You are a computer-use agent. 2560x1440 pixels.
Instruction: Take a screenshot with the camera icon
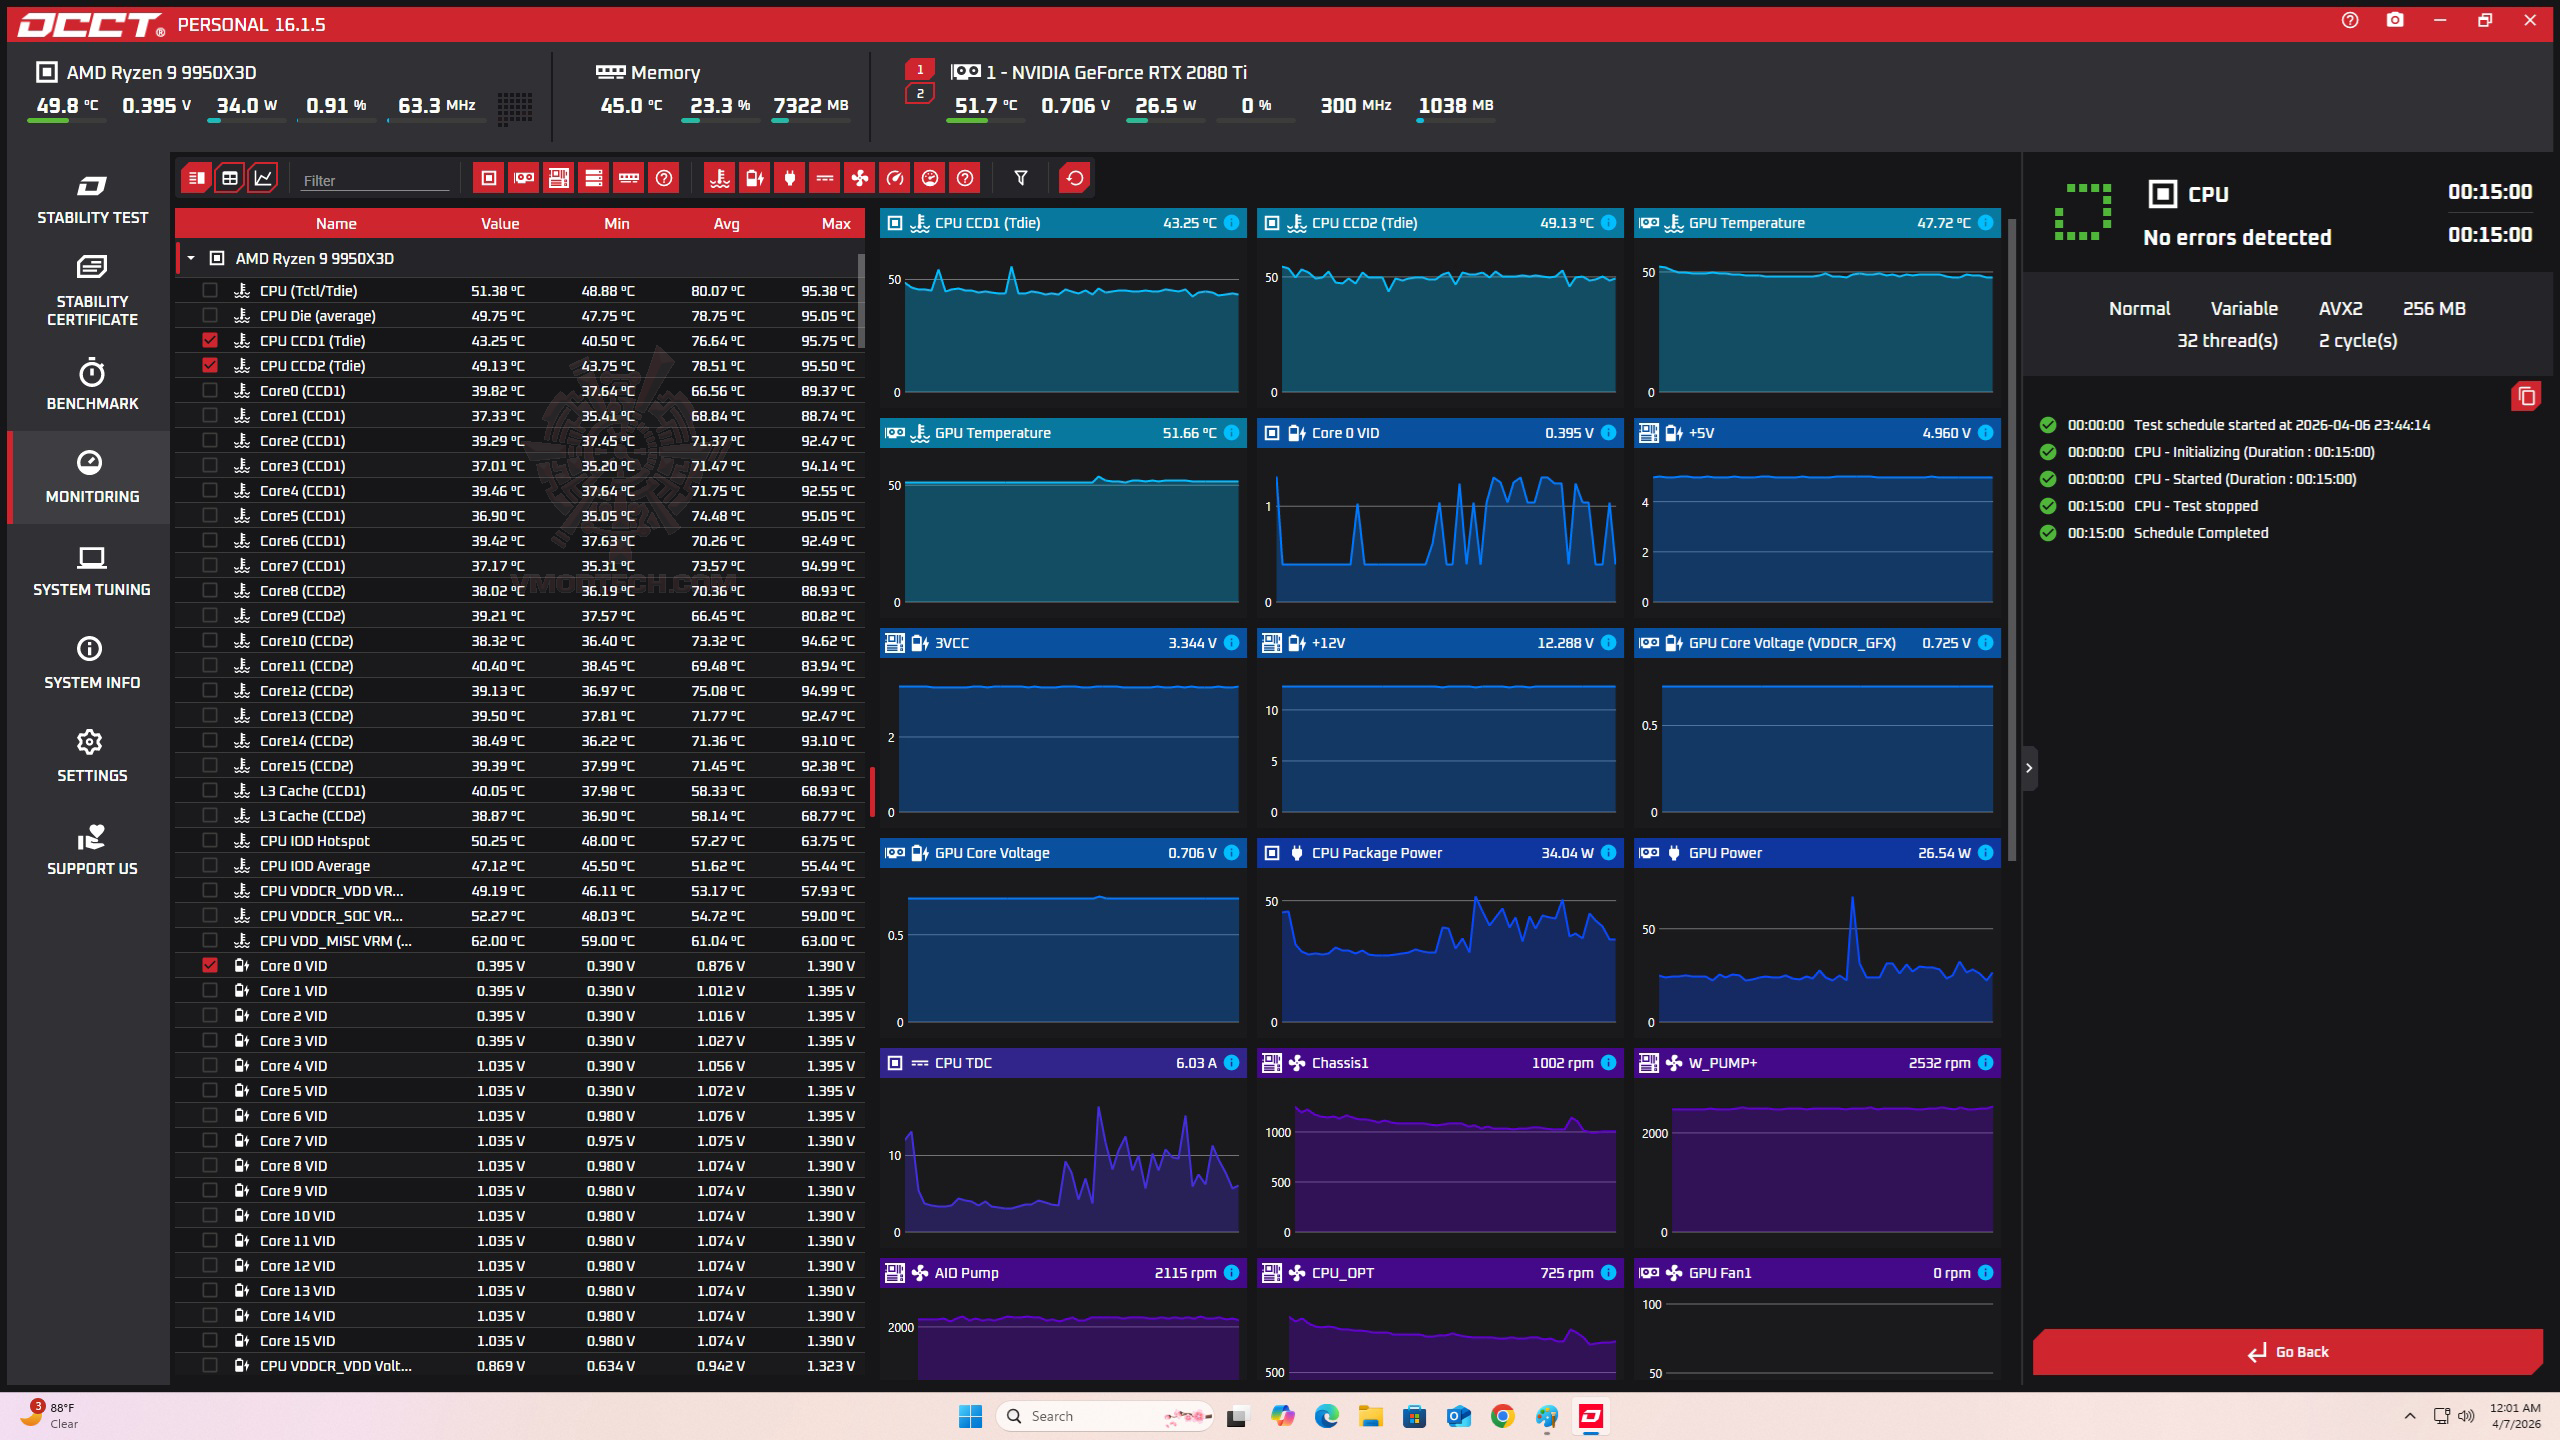point(2394,20)
